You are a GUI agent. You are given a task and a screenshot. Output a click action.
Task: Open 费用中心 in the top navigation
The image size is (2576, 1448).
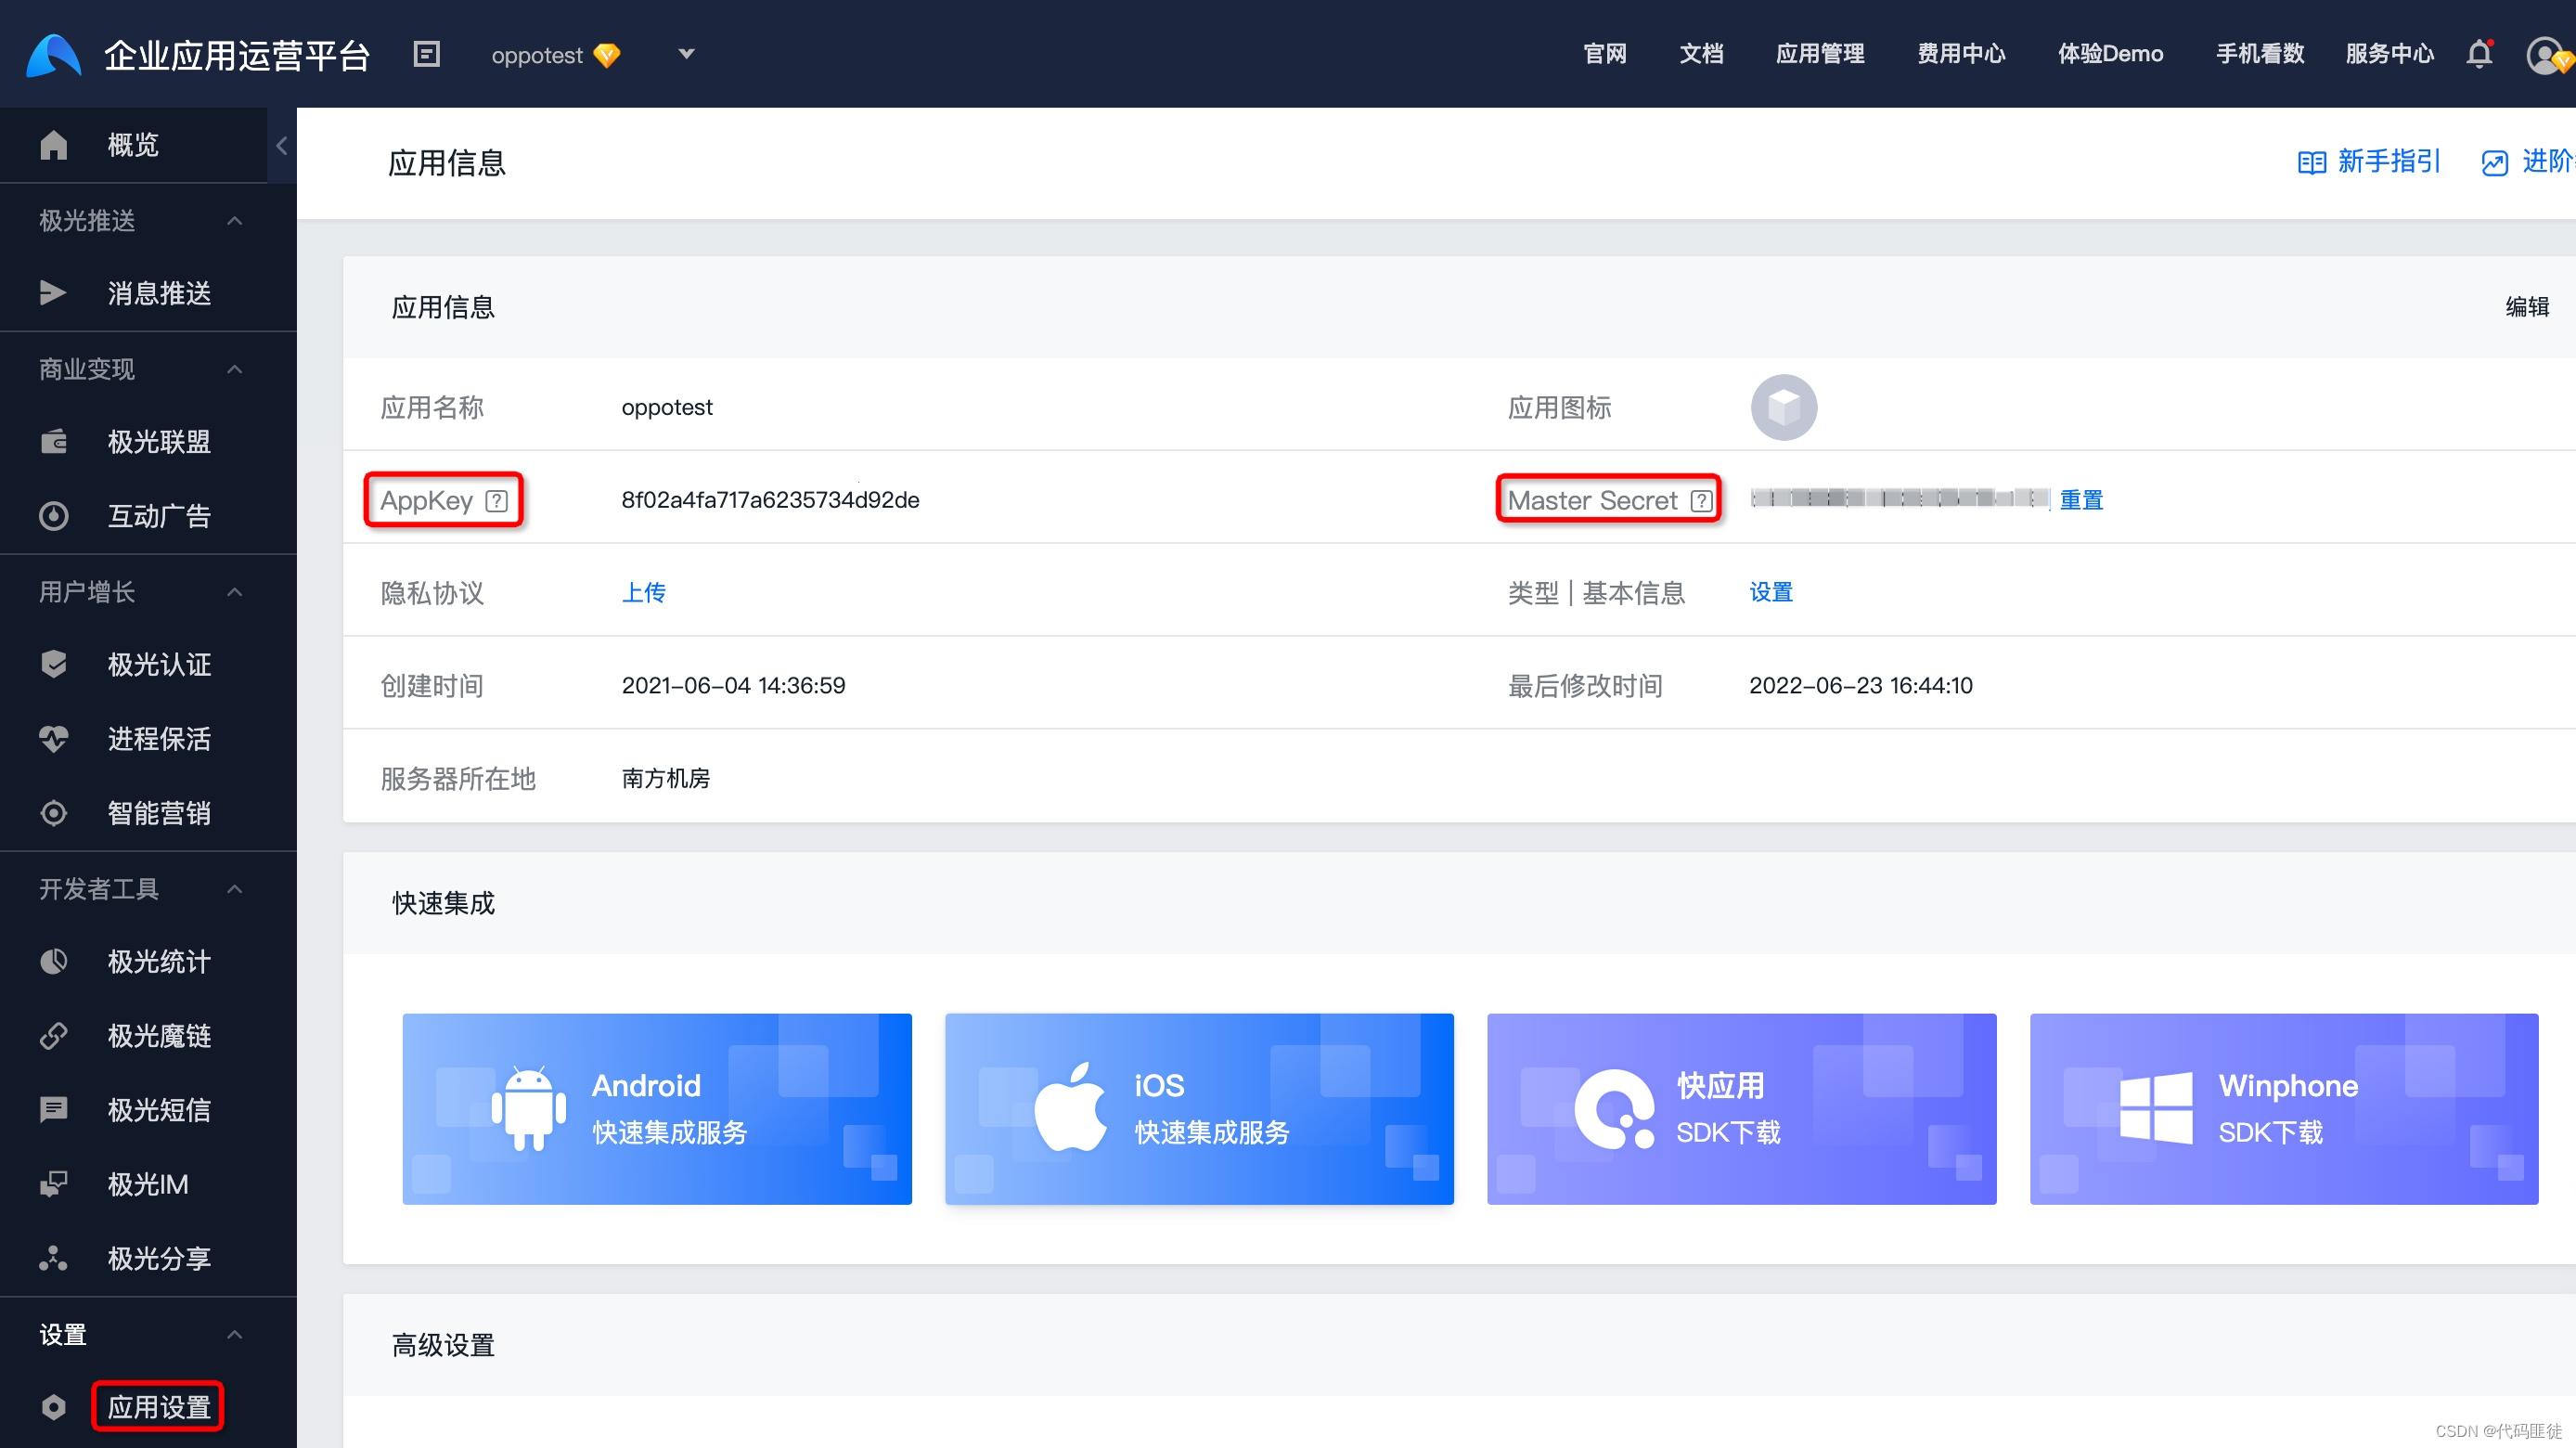1961,54
